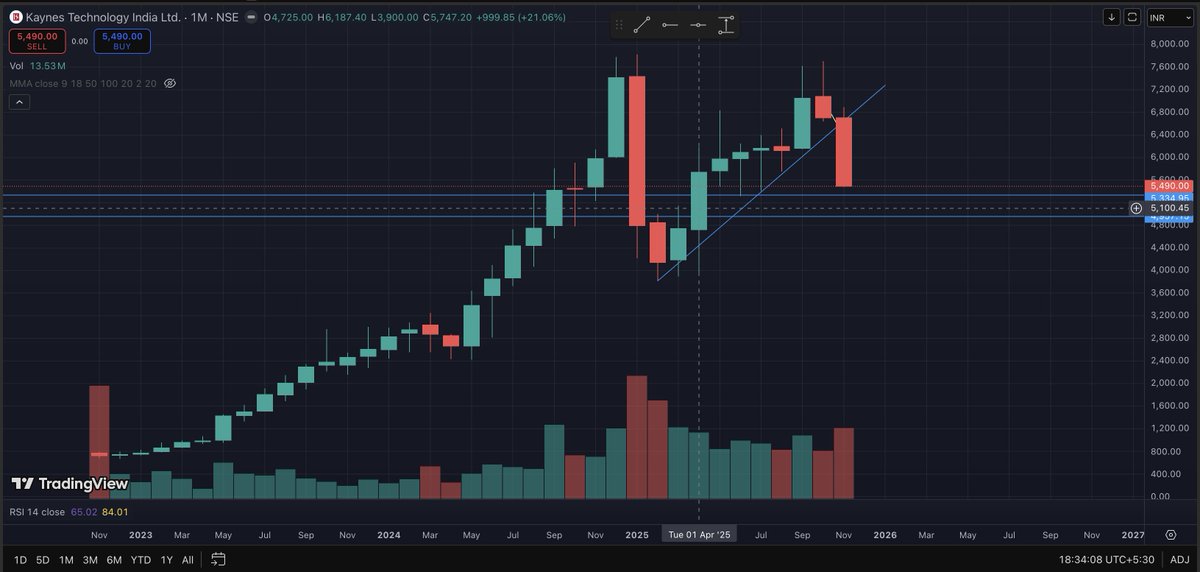Select the horizontal line drawing tool
The image size is (1200, 572).
point(698,25)
